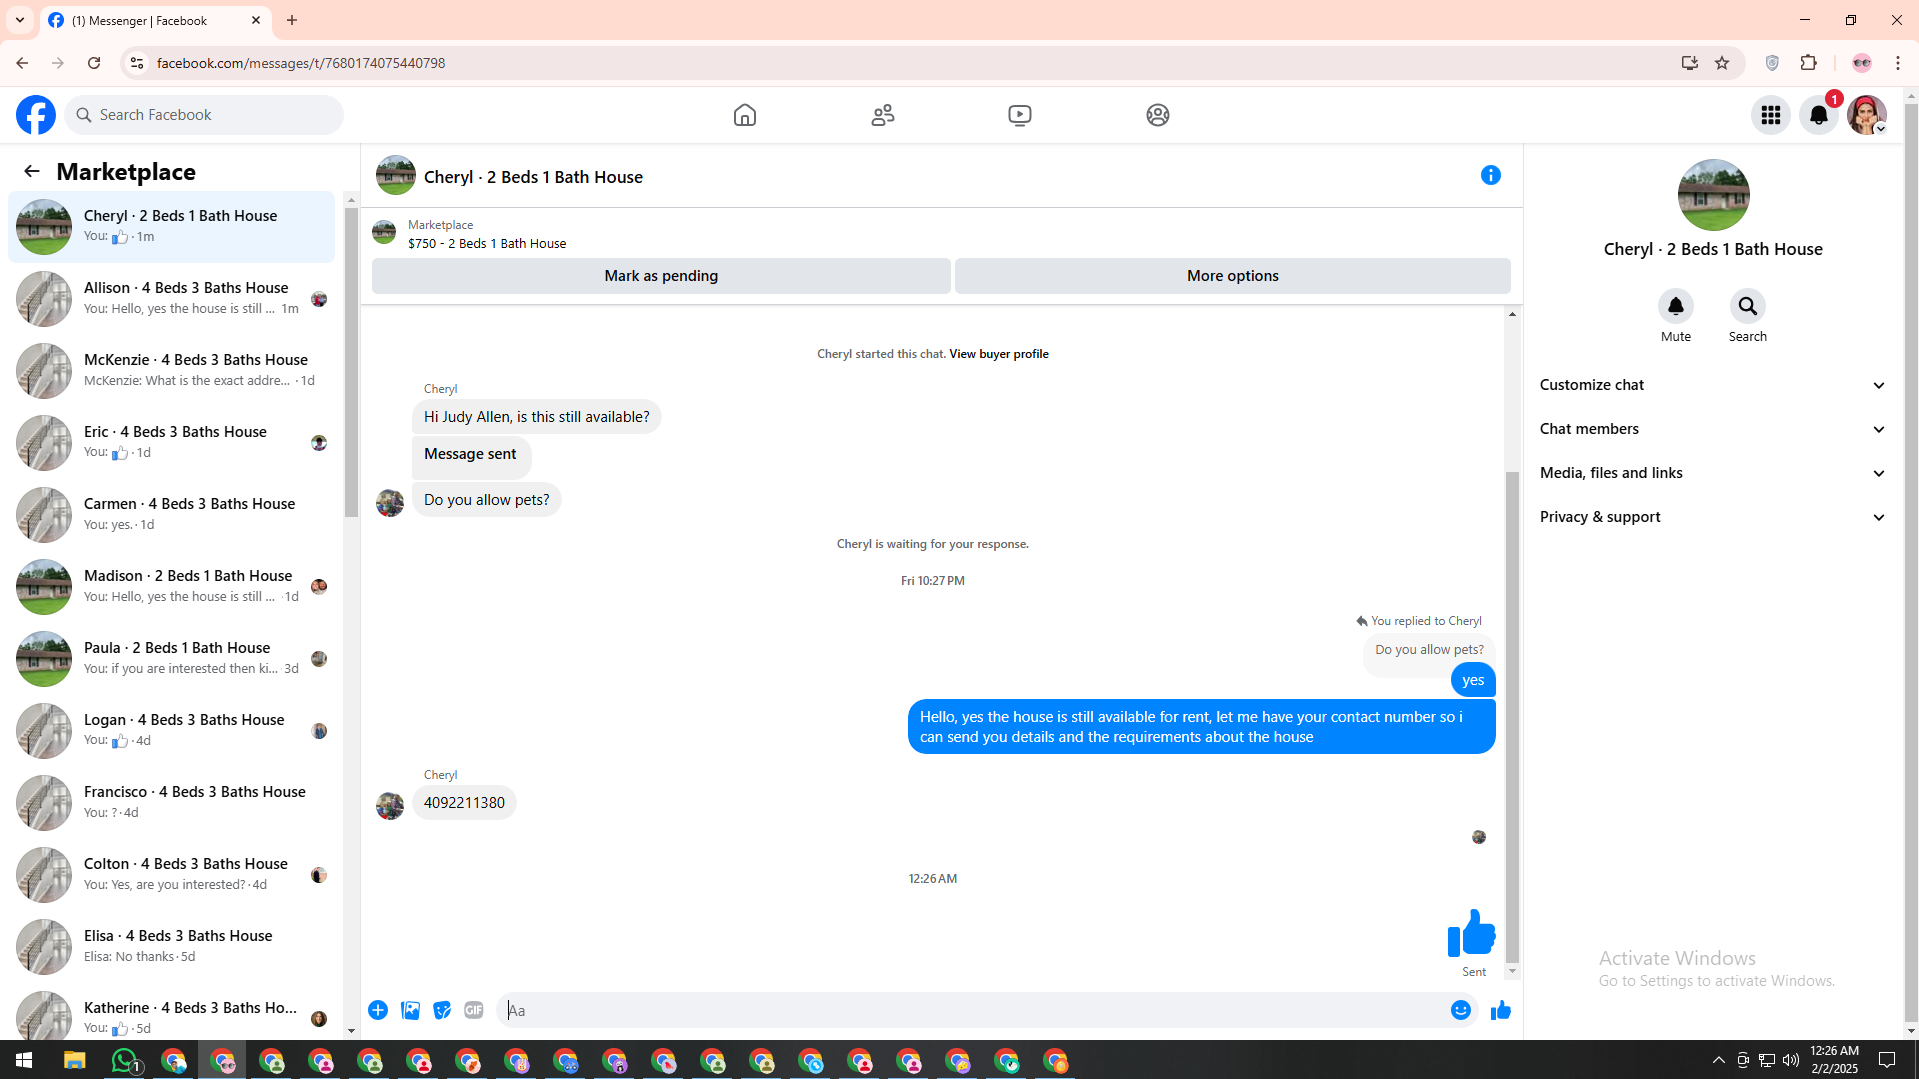The width and height of the screenshot is (1919, 1079).
Task: Open the Menu grid icon
Action: (x=1771, y=115)
